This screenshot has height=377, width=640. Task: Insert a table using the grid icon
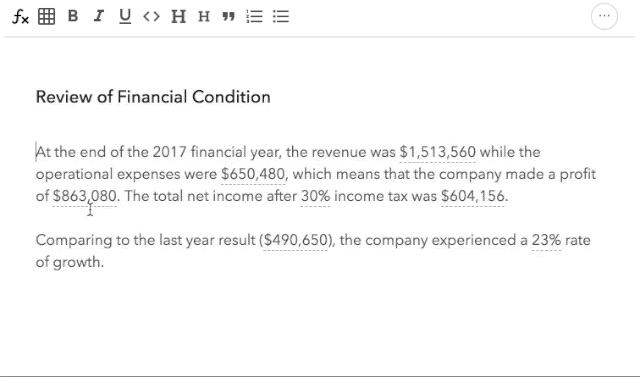pyautogui.click(x=47, y=17)
